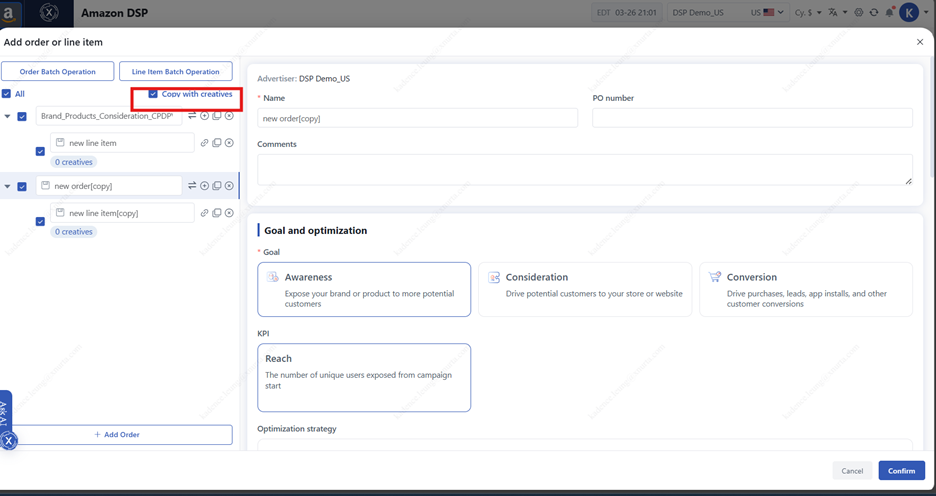Select the Consideration goal card

coord(585,289)
